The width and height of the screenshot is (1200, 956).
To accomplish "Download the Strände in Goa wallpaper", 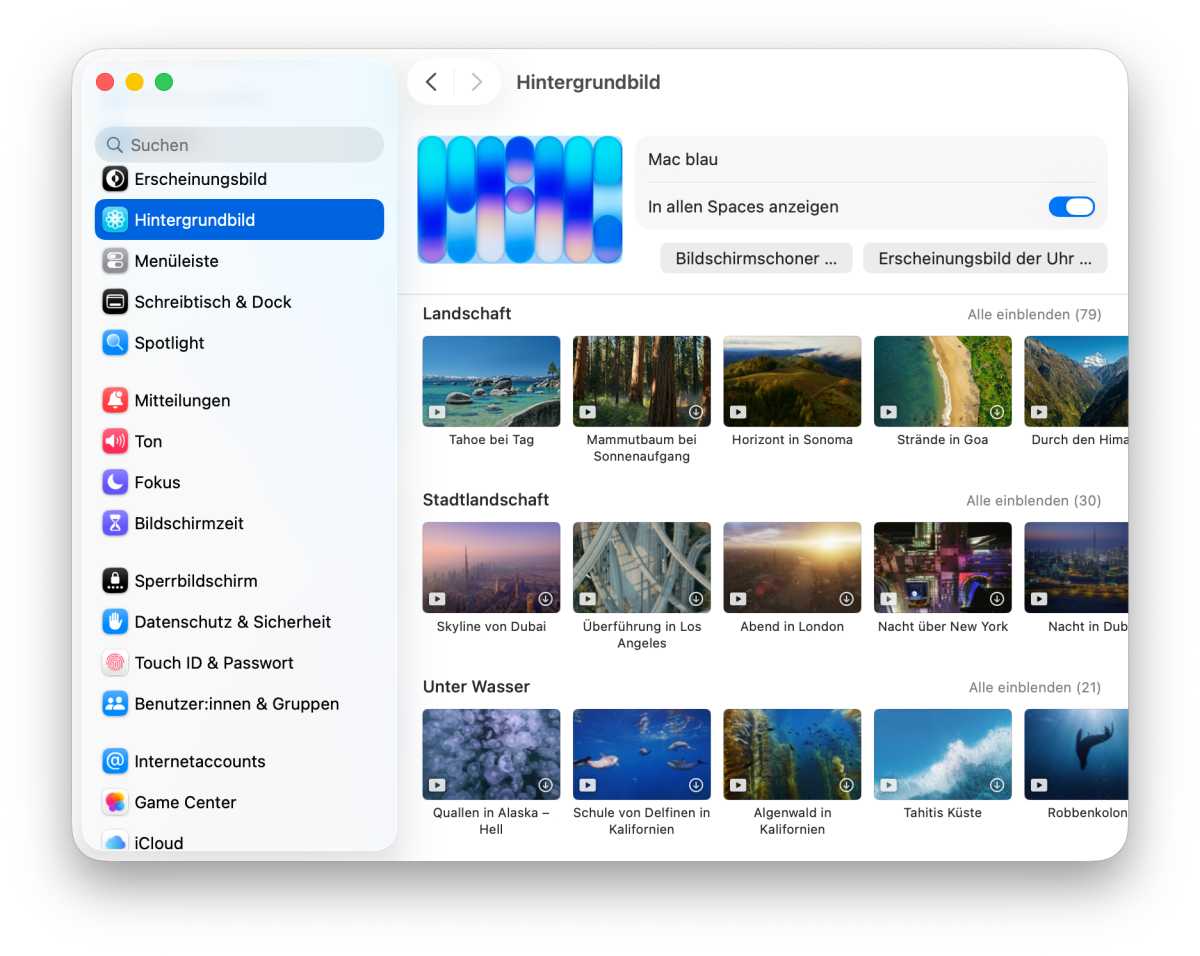I will pos(997,412).
